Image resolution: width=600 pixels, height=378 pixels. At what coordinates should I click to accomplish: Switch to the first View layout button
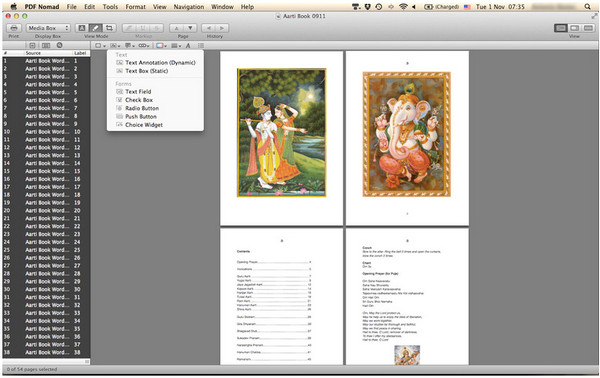561,28
